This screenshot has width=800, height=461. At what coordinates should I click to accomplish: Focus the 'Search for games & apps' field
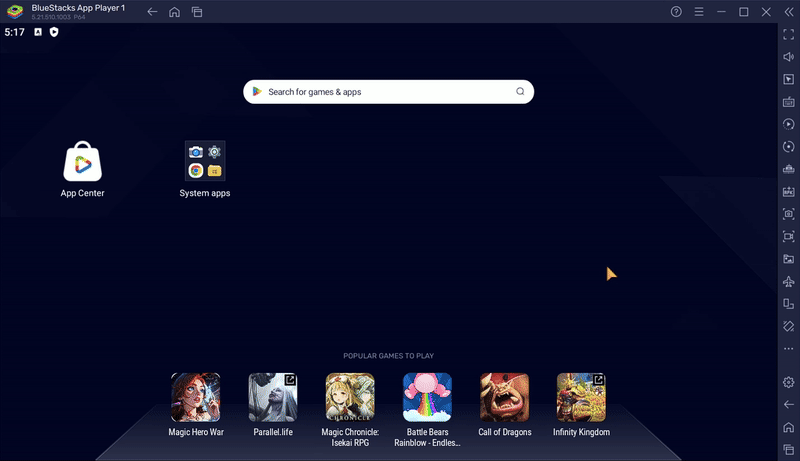(388, 92)
